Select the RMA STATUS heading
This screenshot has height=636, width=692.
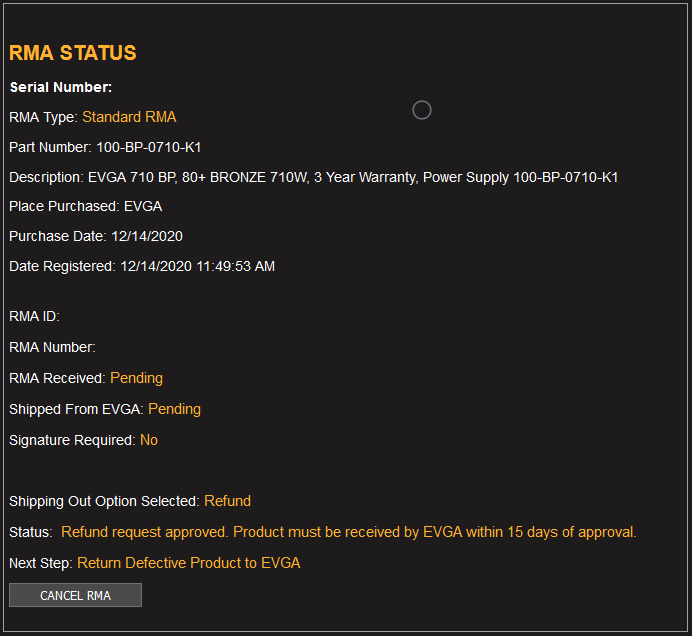click(x=73, y=53)
